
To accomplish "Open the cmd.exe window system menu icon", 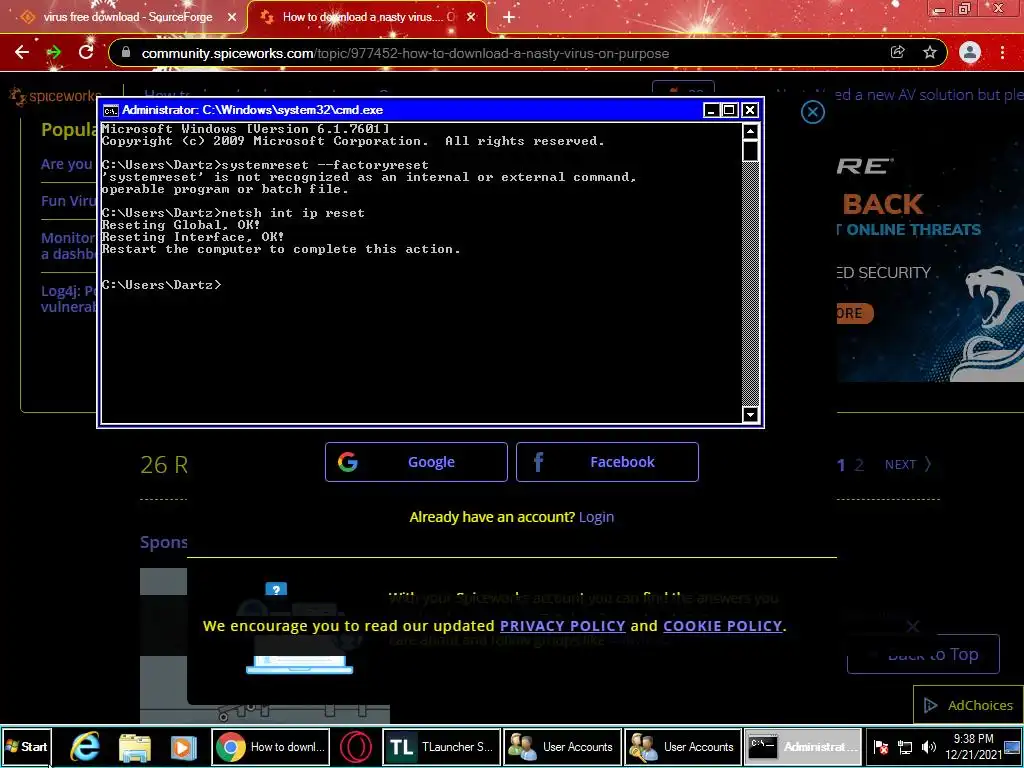I will pyautogui.click(x=111, y=110).
